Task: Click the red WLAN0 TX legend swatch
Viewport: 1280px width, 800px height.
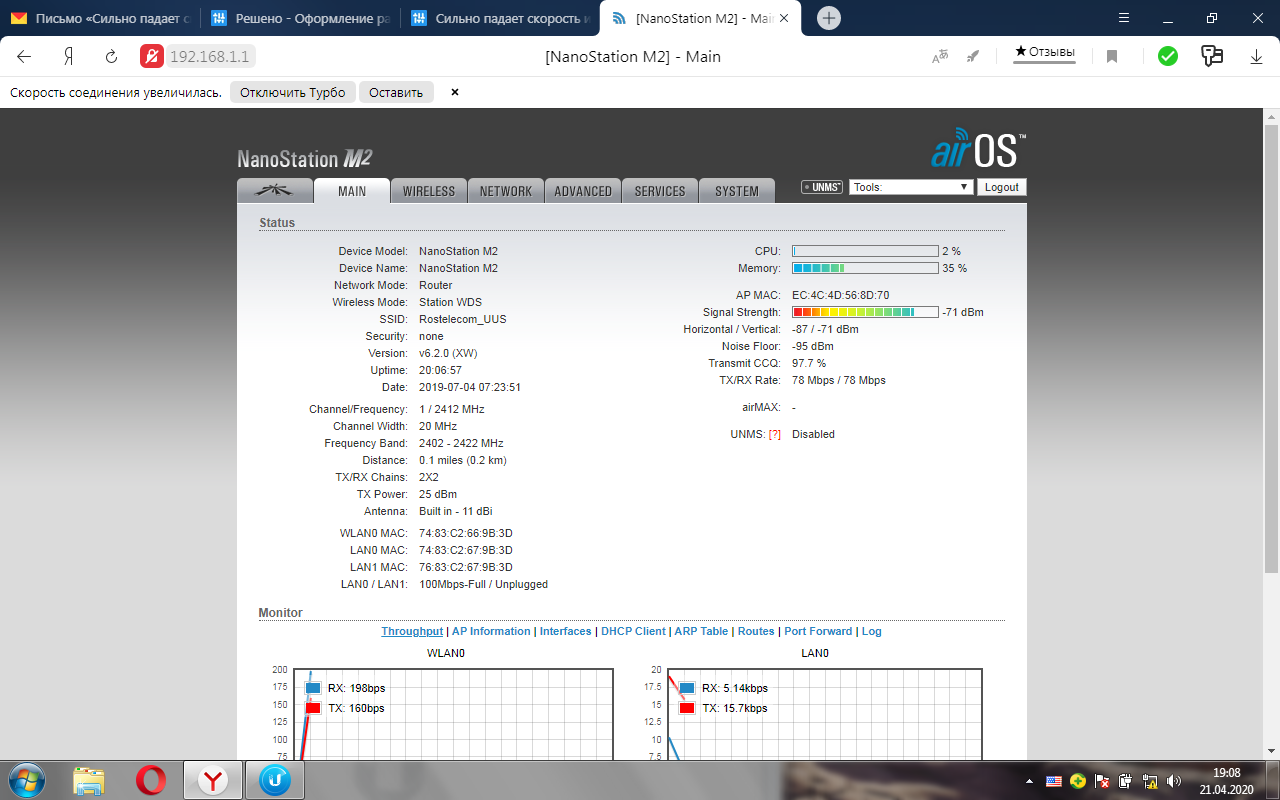Action: click(x=313, y=708)
